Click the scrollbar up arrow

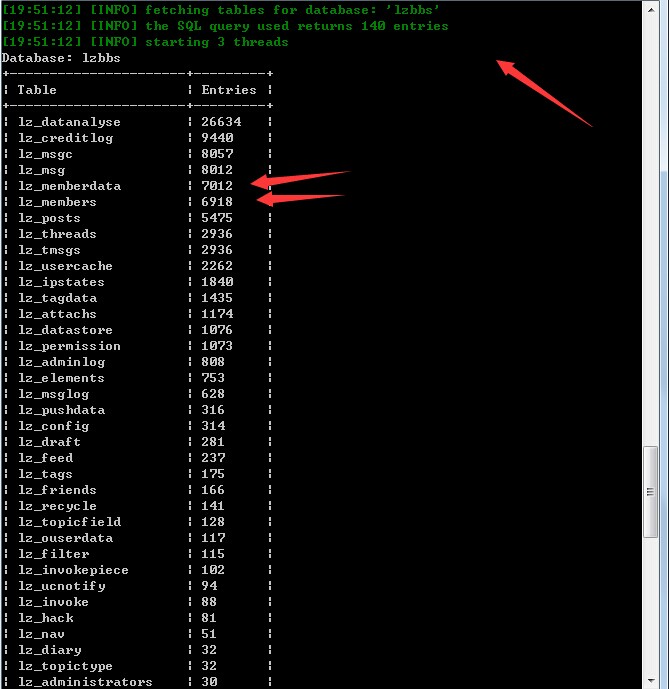tap(651, 10)
